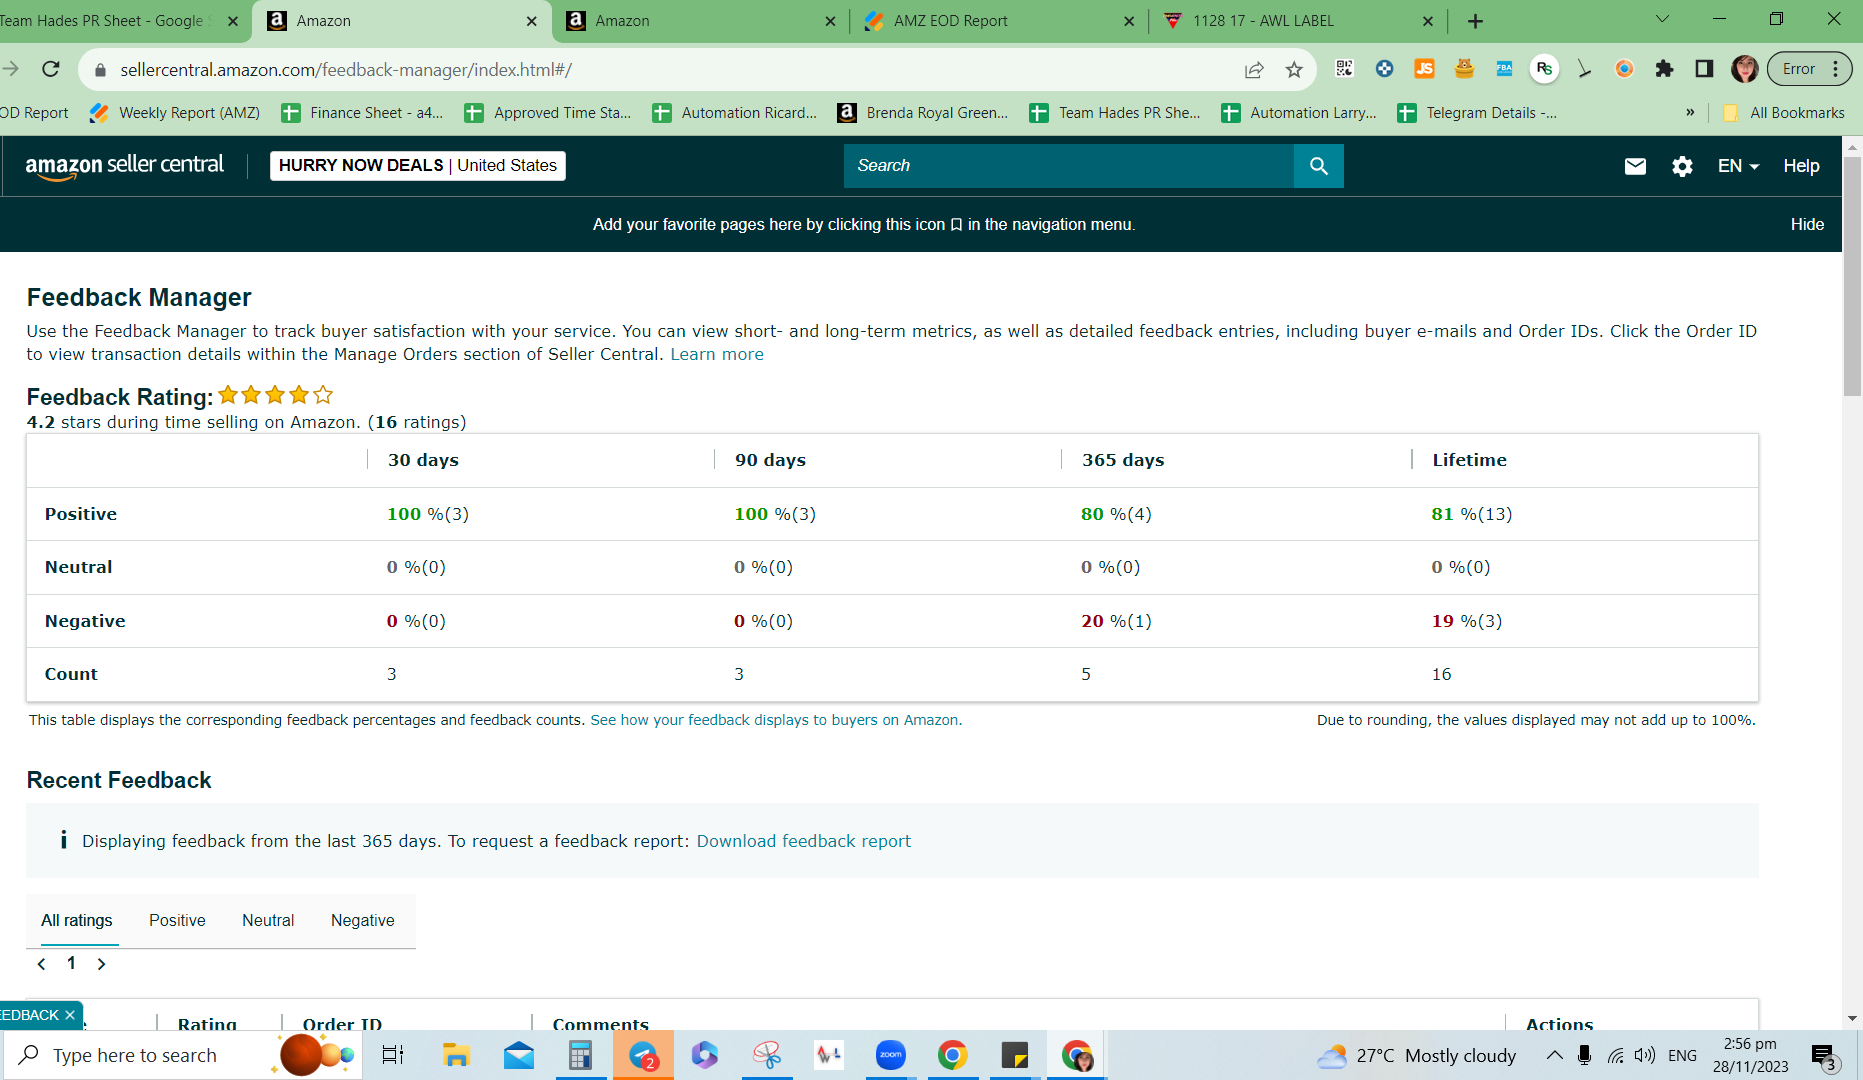Switch to the Neutral feedback tab

click(x=268, y=920)
